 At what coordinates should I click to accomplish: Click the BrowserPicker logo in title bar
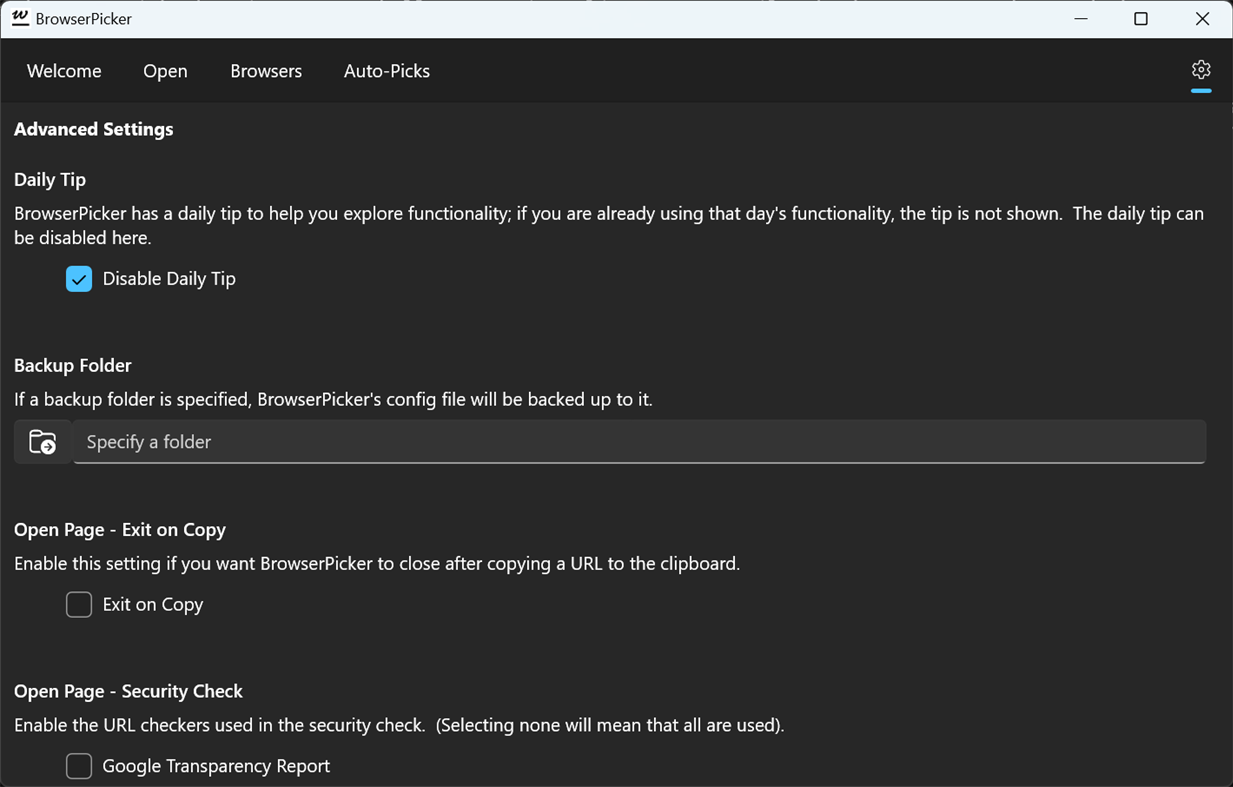click(20, 18)
